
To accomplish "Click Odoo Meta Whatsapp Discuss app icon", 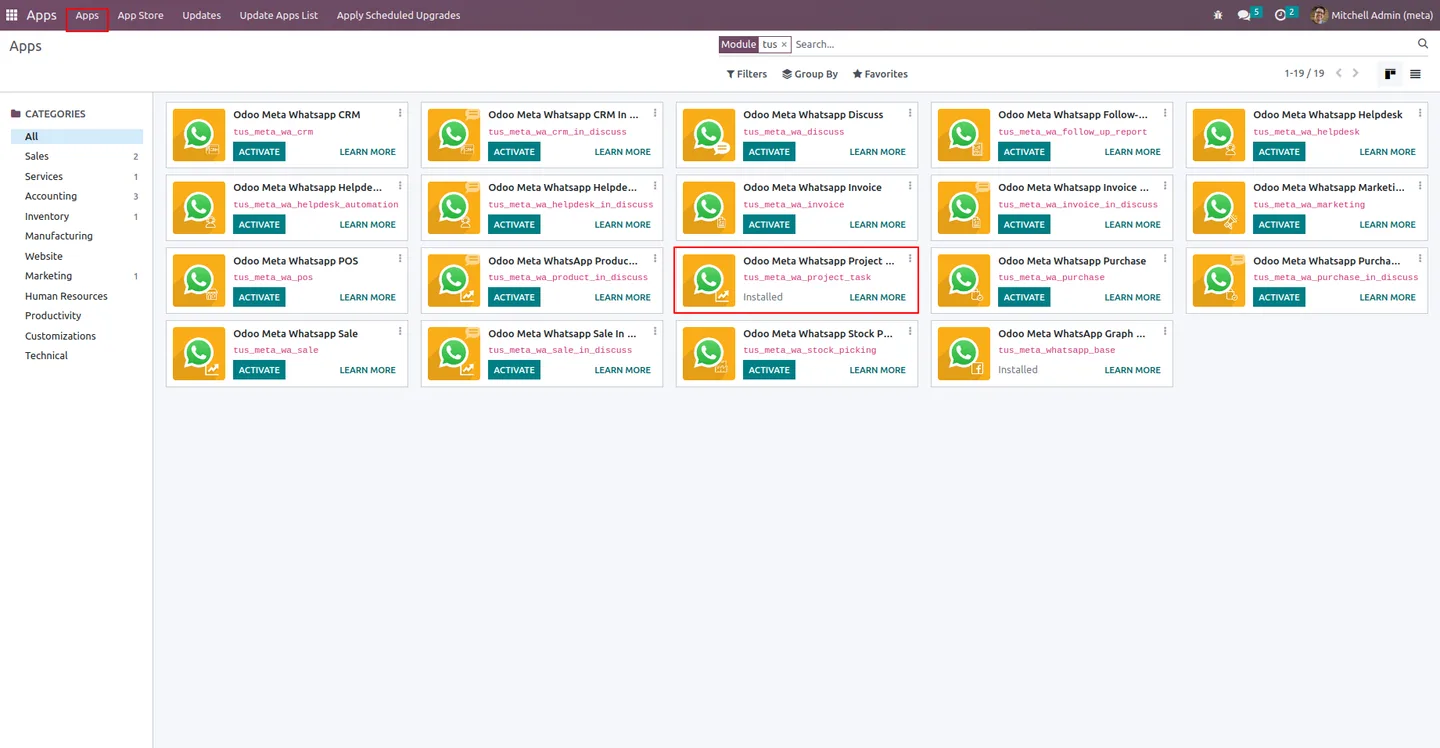I will pos(709,135).
